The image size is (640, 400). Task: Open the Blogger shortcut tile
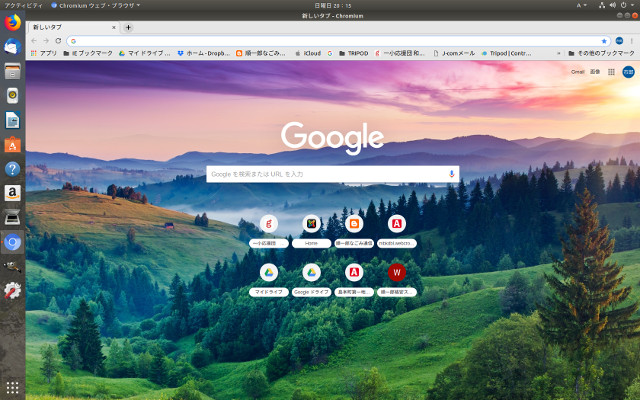[354, 224]
